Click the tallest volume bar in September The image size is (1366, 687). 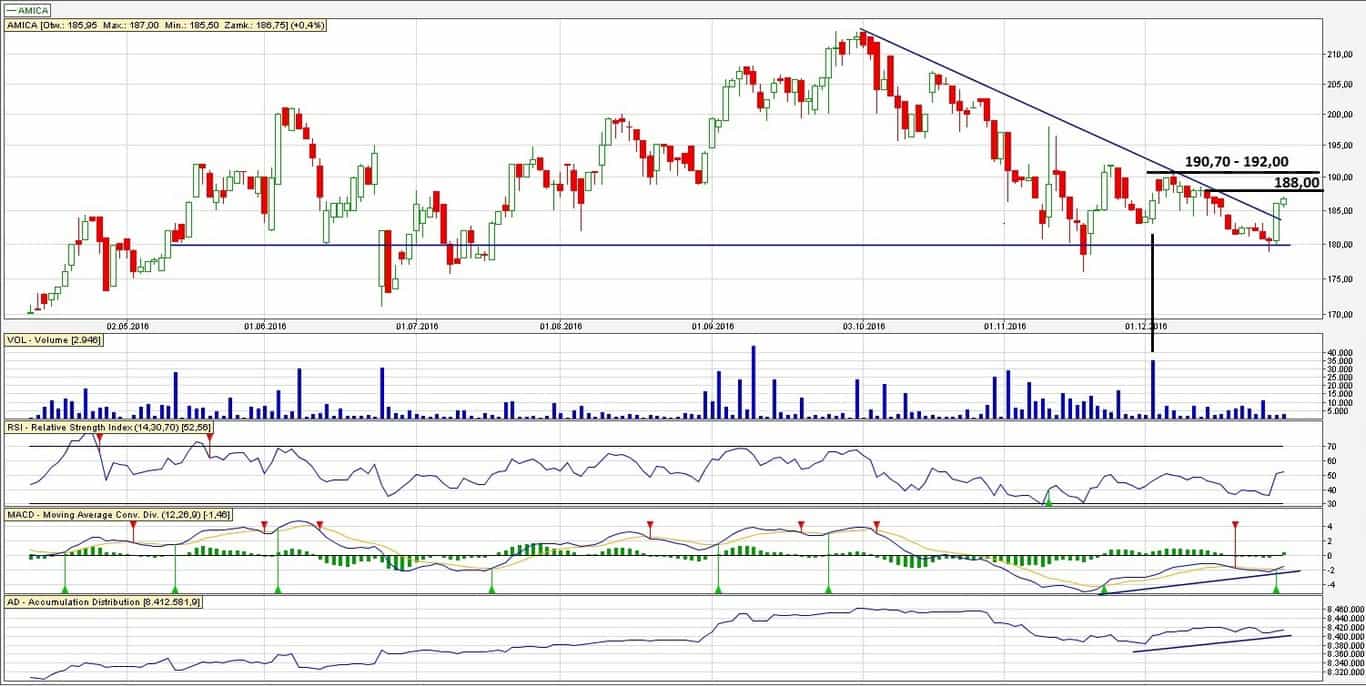753,381
